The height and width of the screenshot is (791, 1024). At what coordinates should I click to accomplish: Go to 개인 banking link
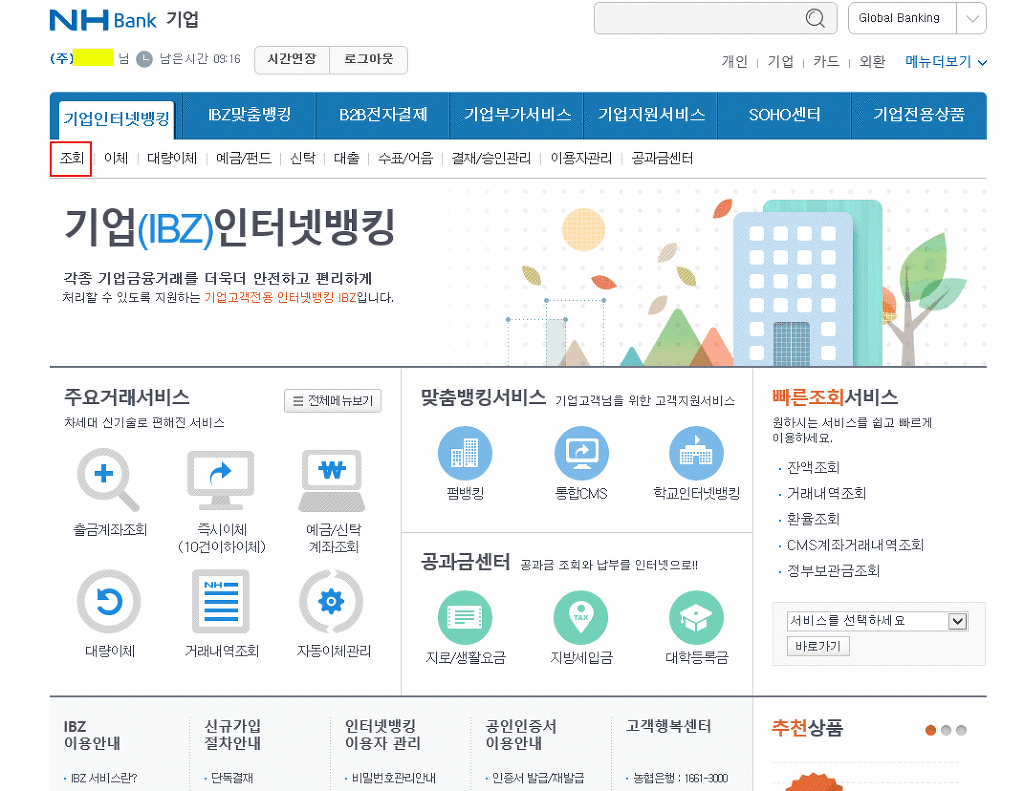[x=734, y=62]
